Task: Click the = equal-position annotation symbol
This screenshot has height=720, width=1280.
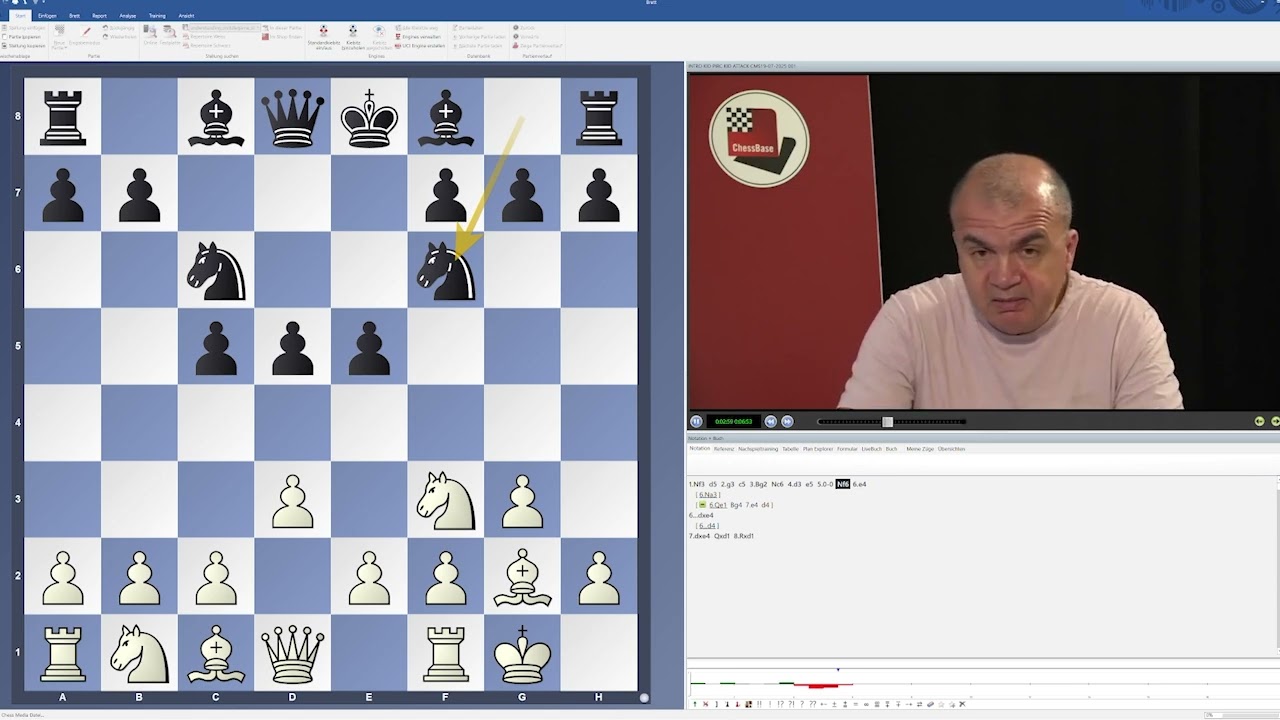Action: 856,704
